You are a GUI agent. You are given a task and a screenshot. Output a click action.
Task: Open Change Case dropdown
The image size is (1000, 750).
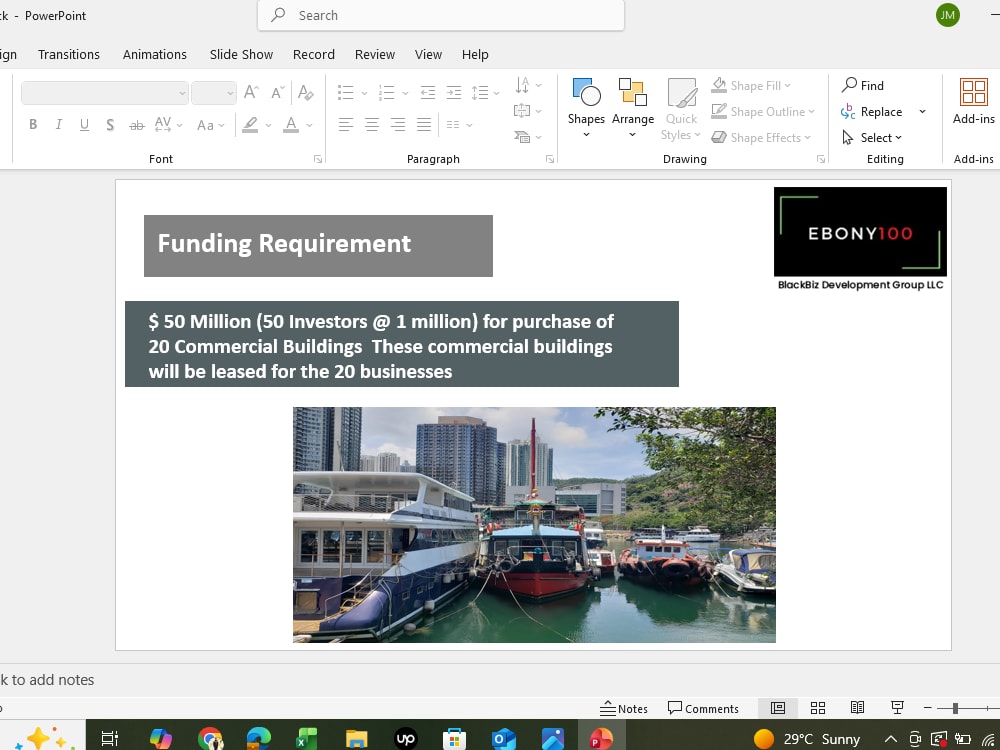210,125
